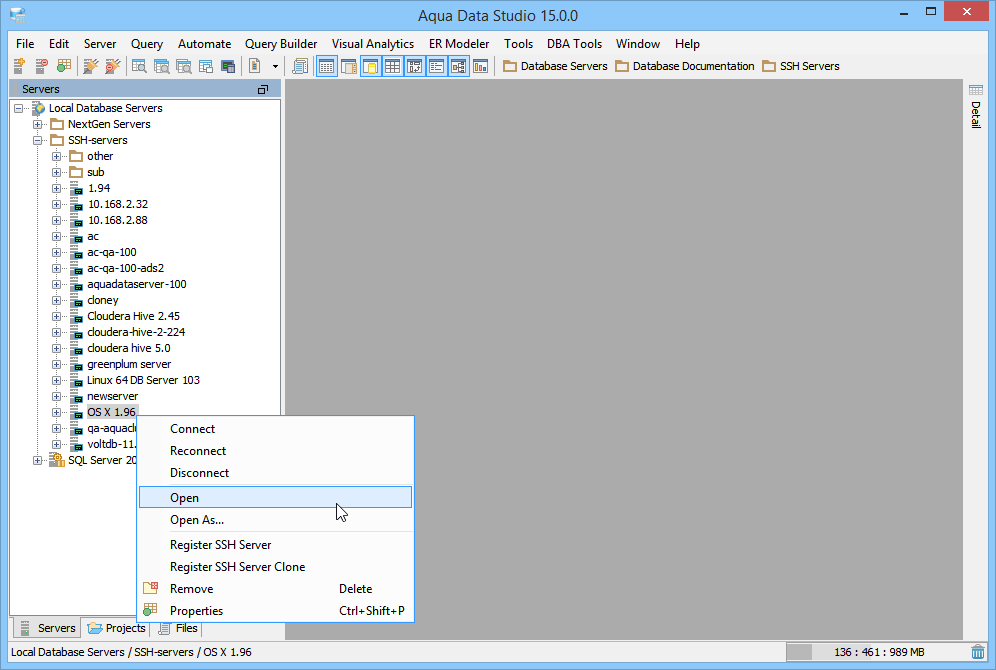Choose Open As... in the context menu
The width and height of the screenshot is (996, 670).
pos(276,519)
